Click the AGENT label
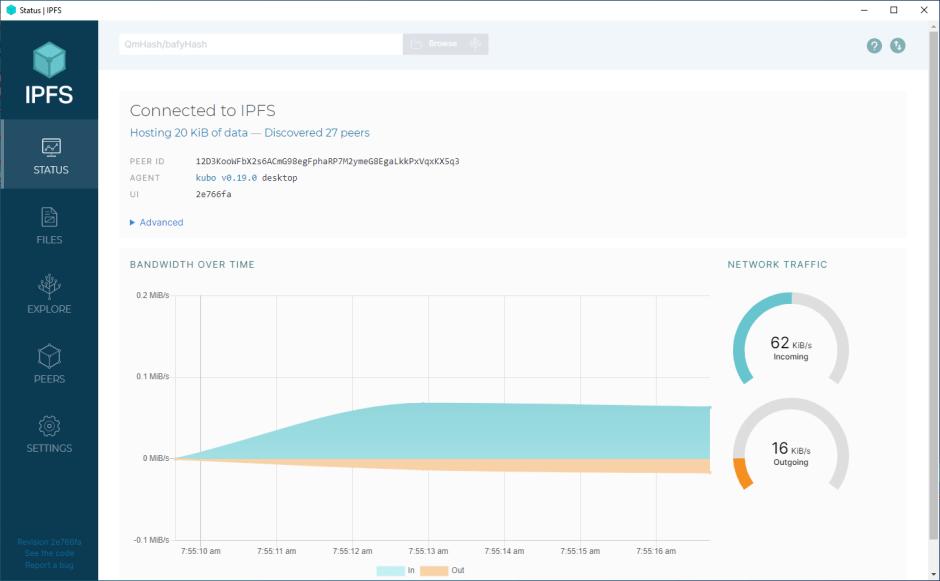940x581 pixels. (x=144, y=178)
